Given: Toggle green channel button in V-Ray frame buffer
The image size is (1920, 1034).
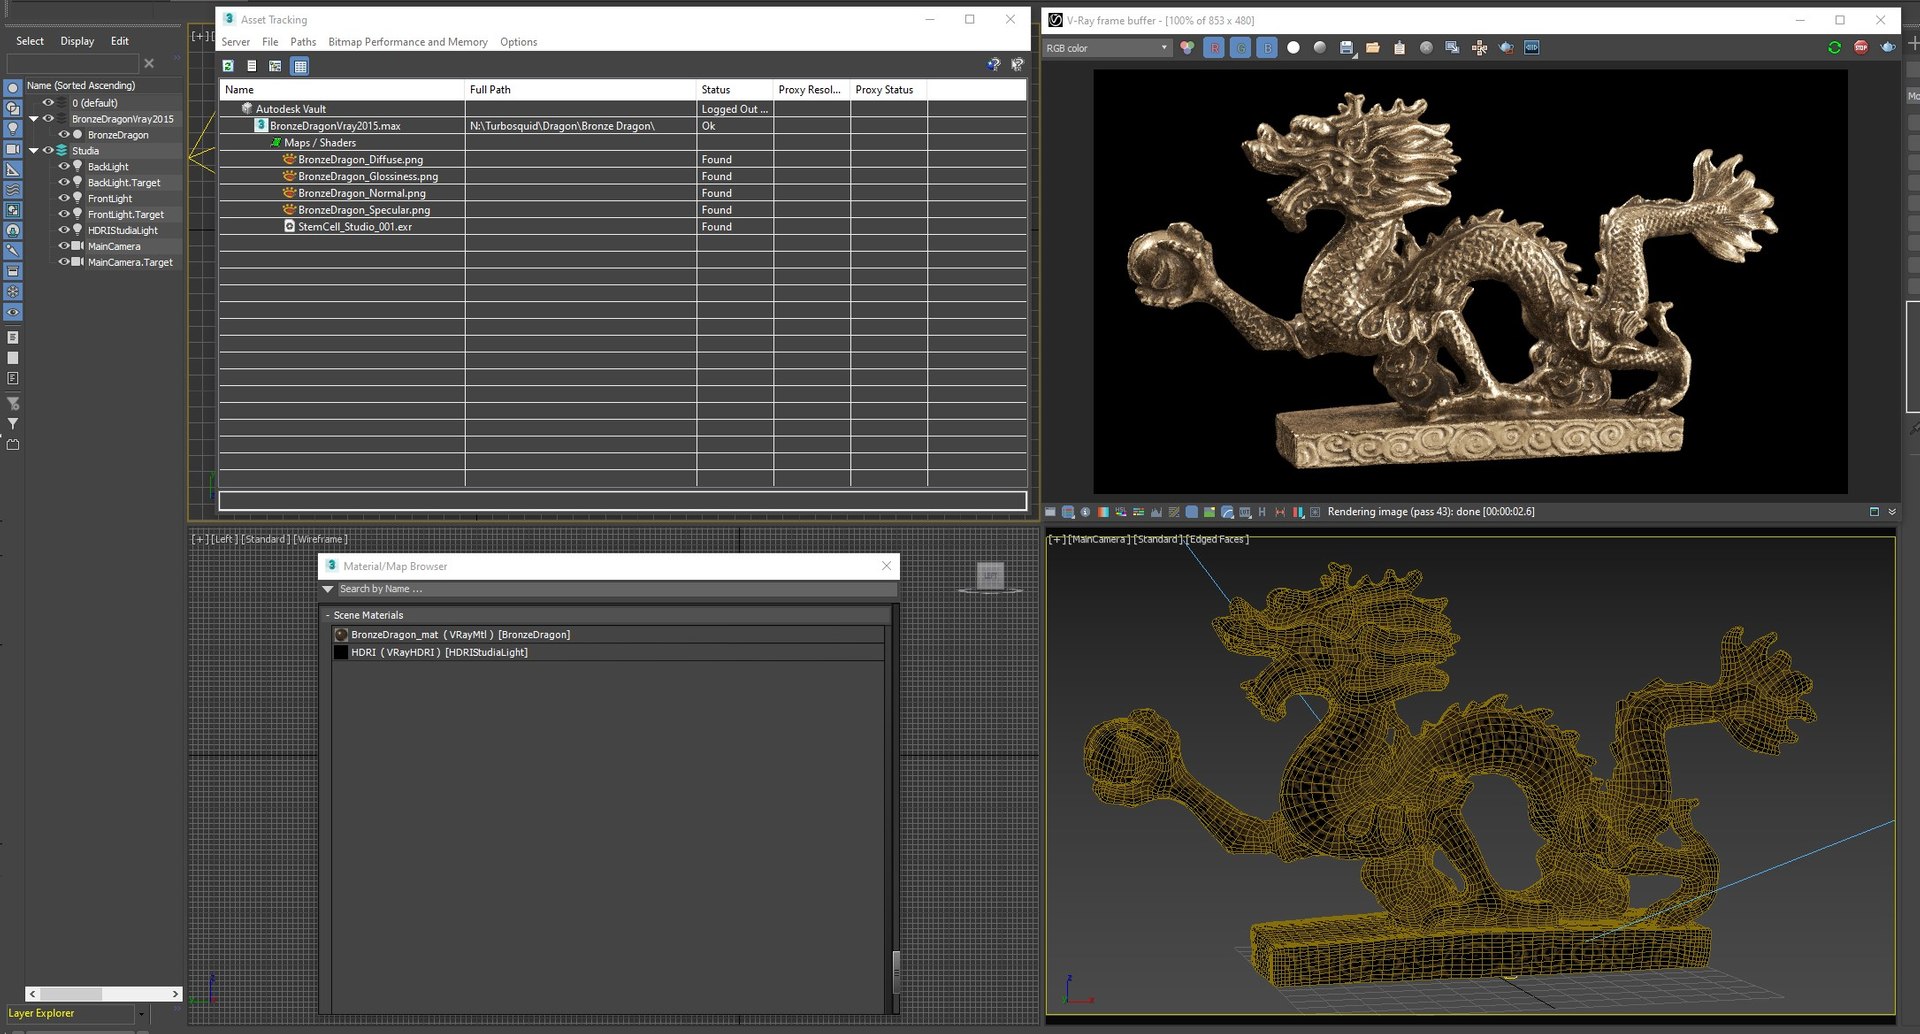Looking at the screenshot, I should click(x=1240, y=48).
